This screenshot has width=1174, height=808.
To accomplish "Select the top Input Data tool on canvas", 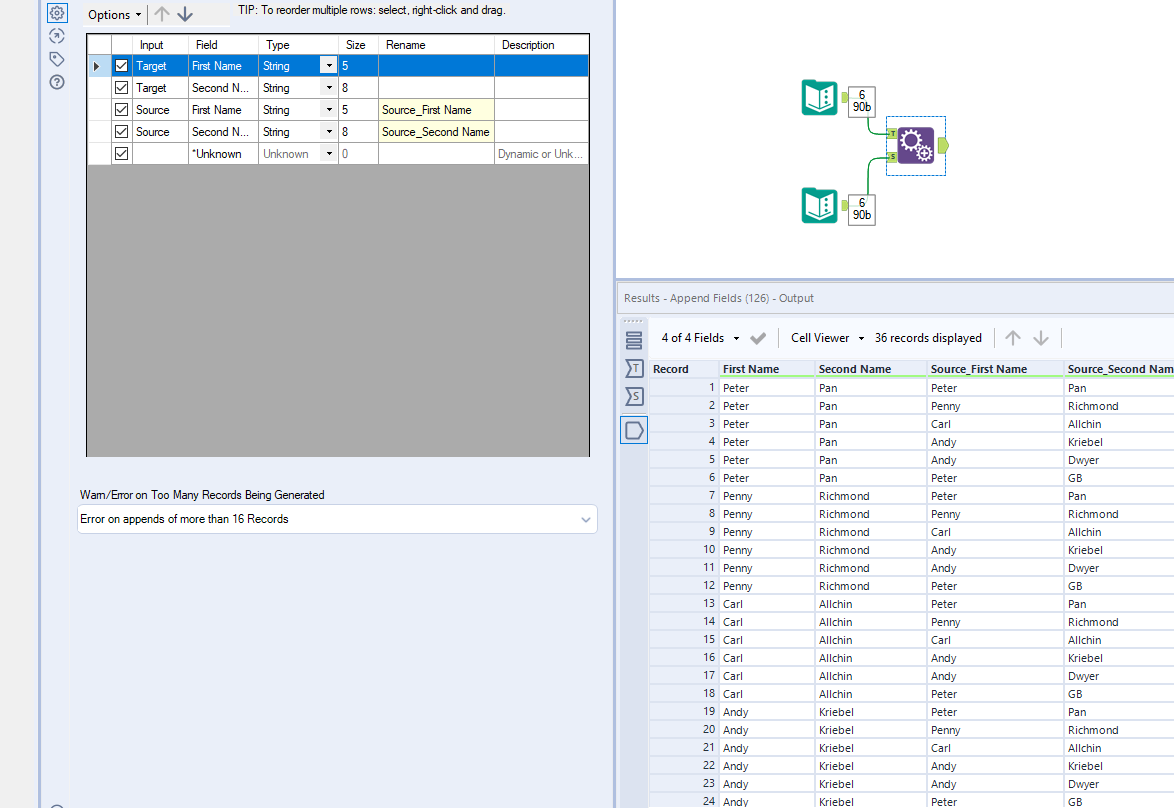I will tap(820, 98).
